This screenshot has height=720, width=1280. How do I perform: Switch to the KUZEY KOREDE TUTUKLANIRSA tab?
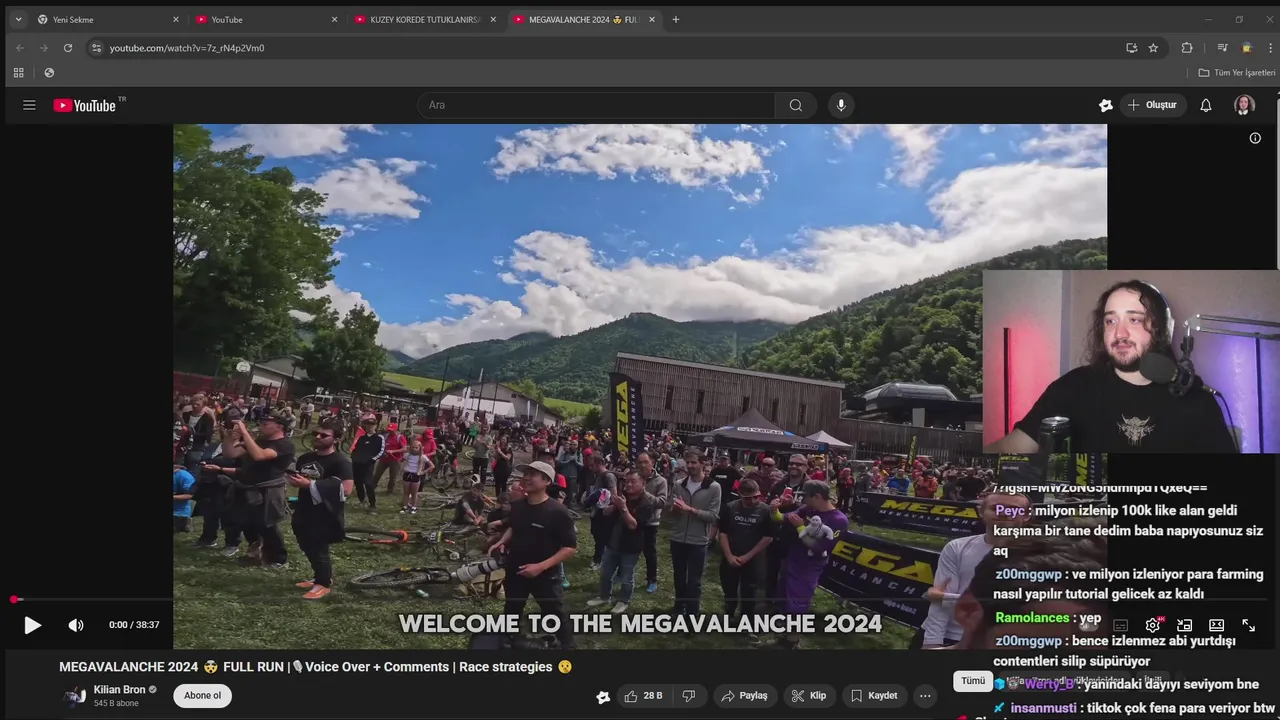(425, 19)
